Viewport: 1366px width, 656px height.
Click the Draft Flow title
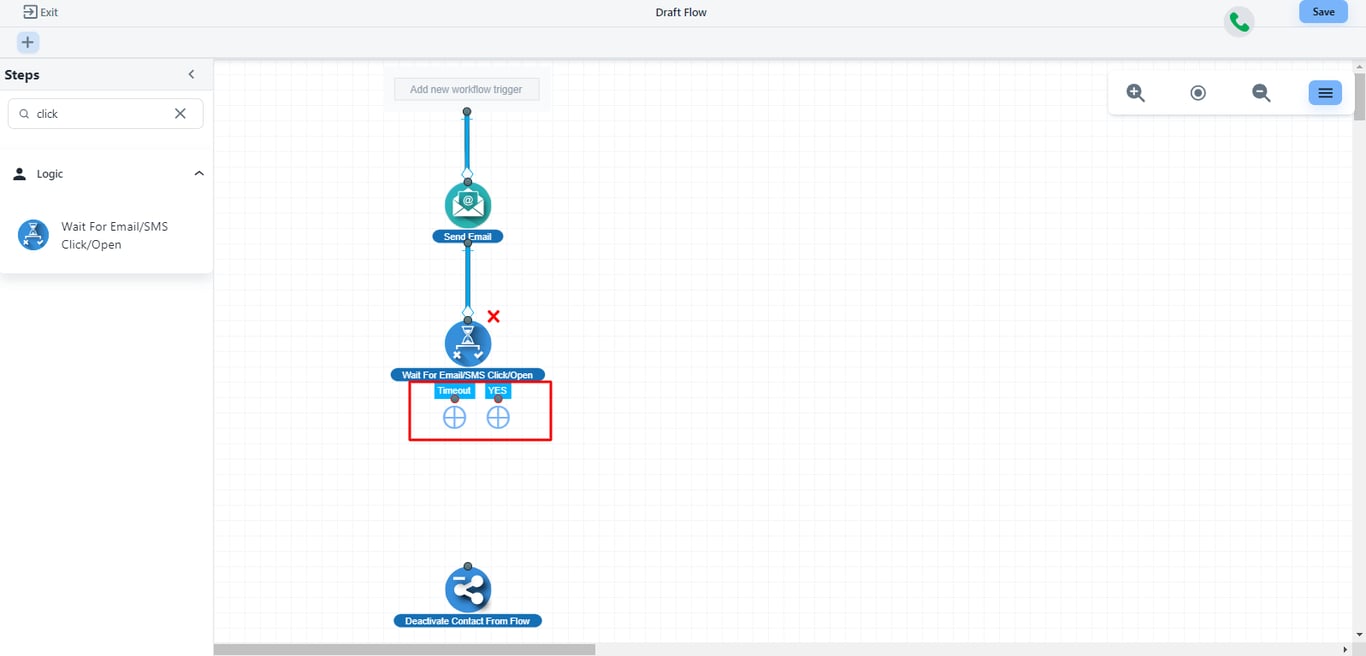[681, 13]
